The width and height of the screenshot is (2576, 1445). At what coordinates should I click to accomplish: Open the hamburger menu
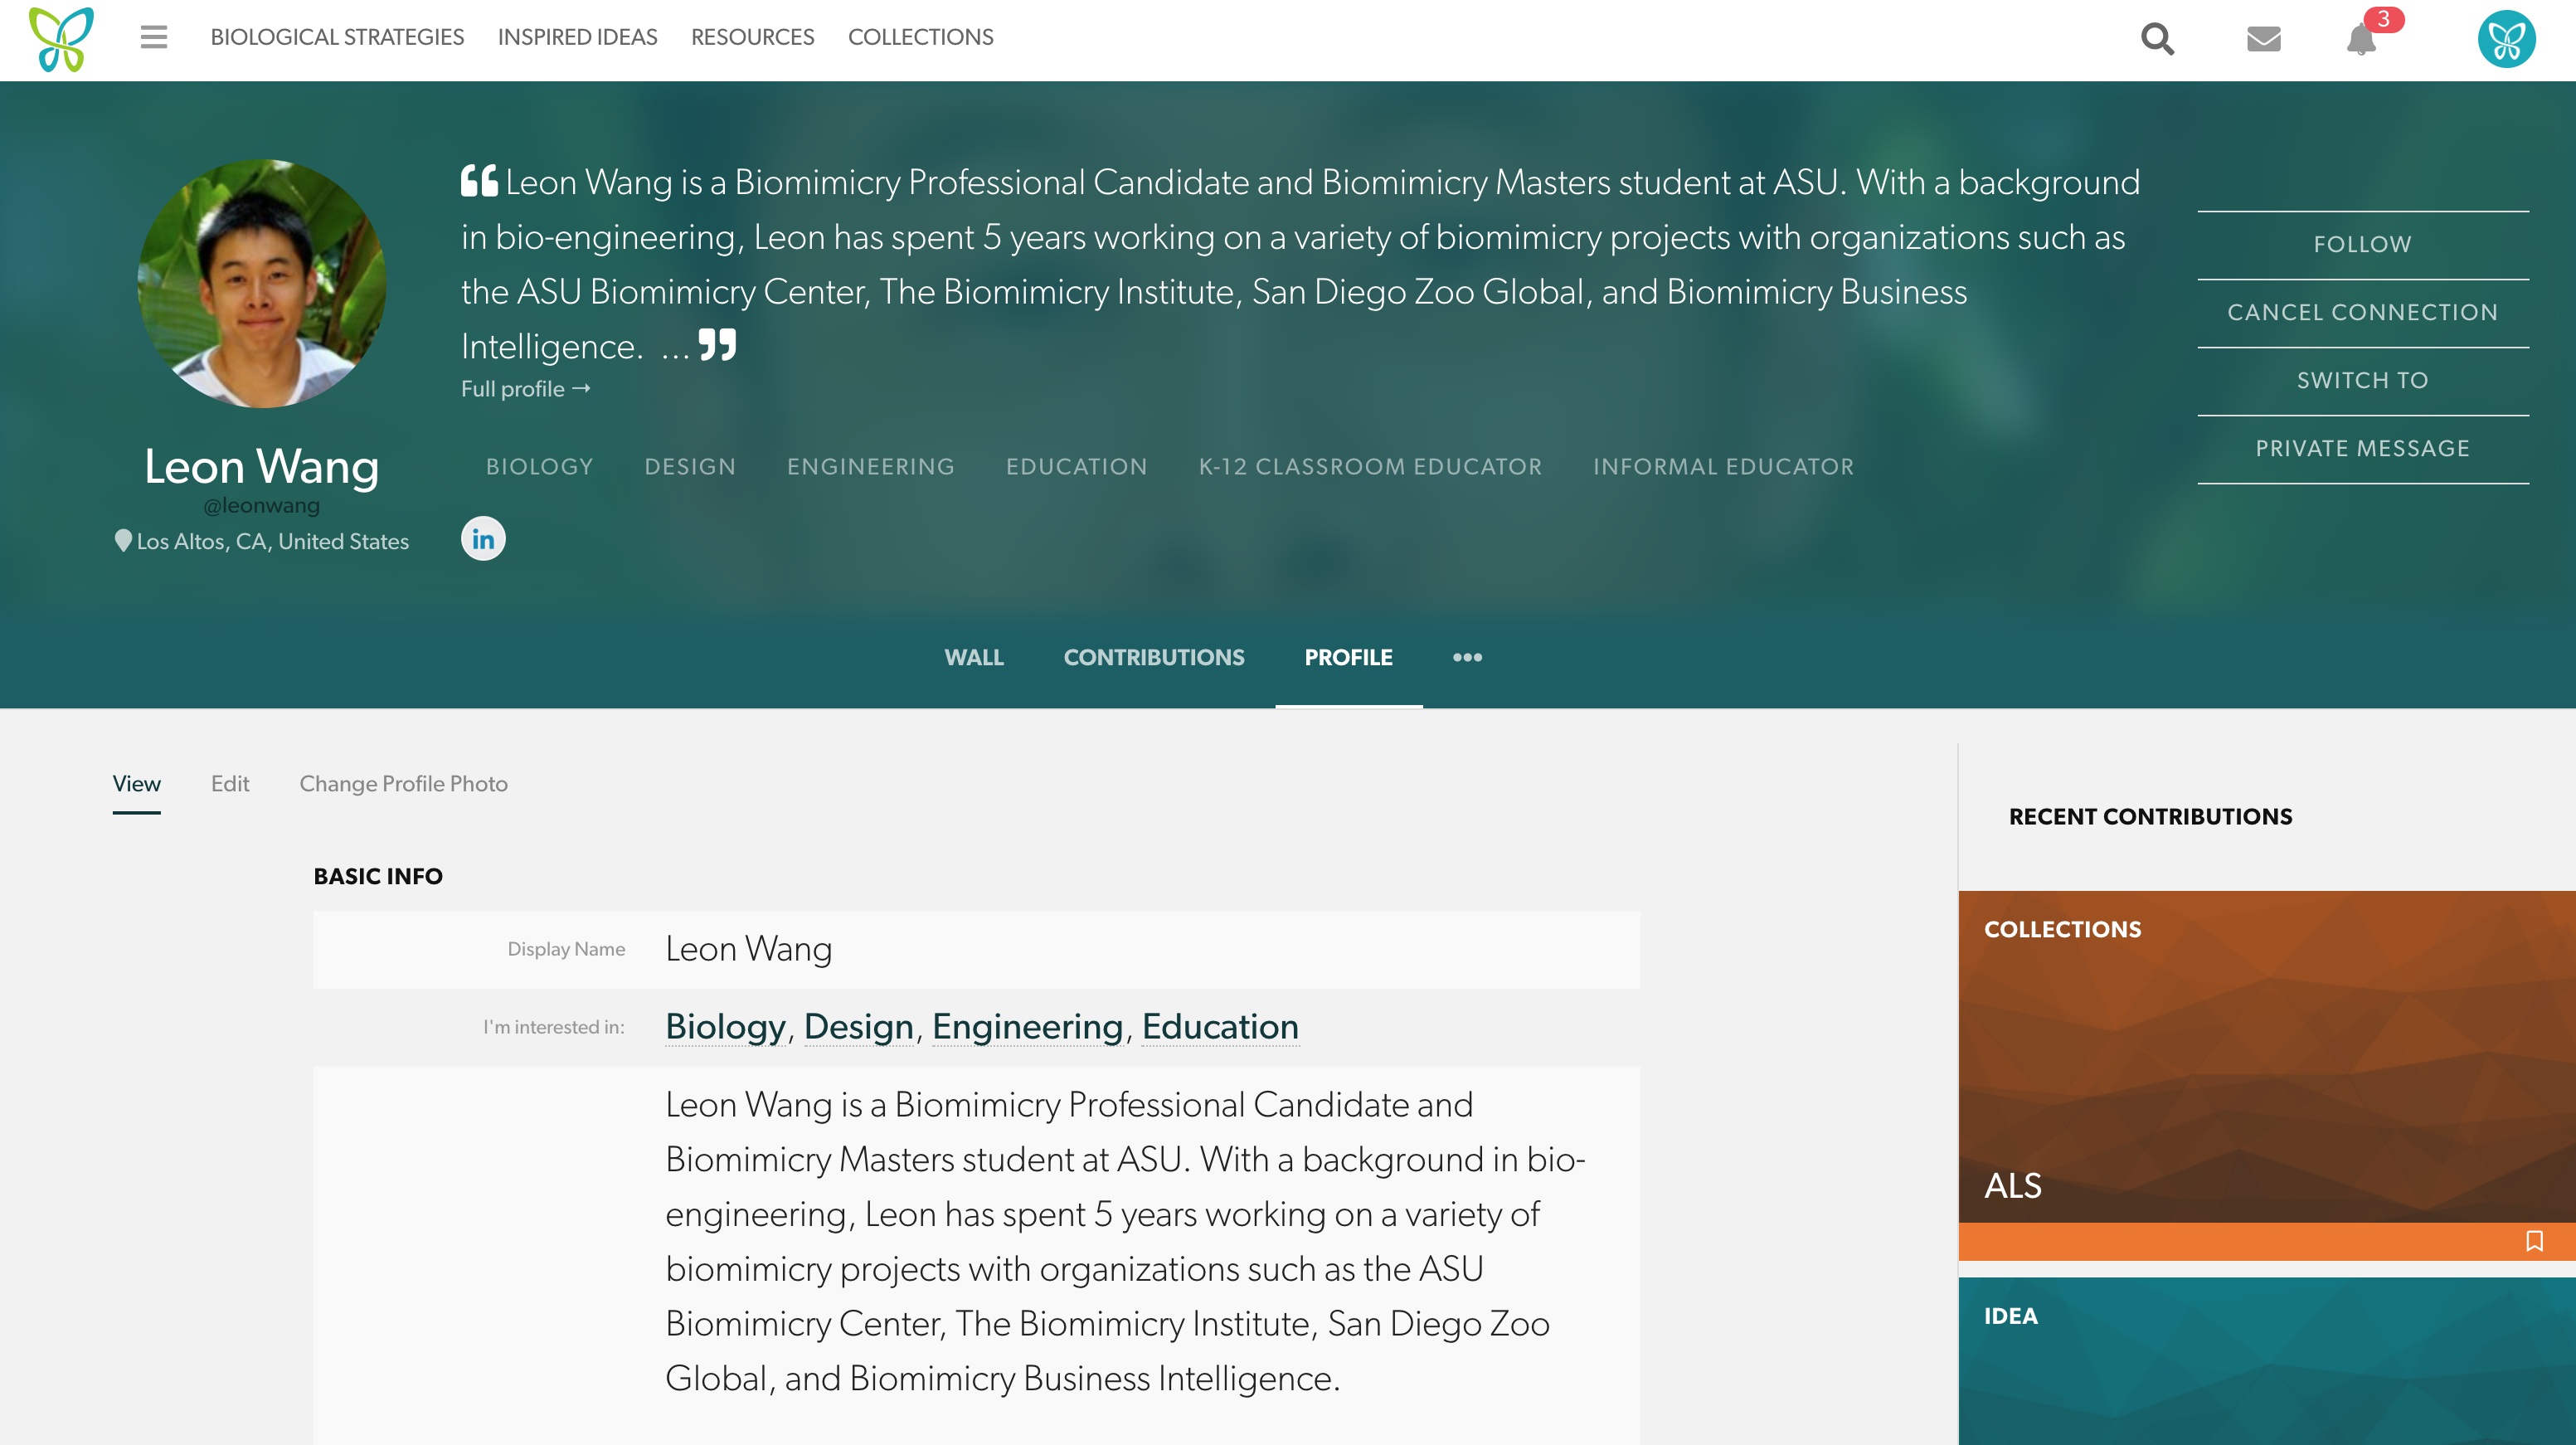pos(153,38)
